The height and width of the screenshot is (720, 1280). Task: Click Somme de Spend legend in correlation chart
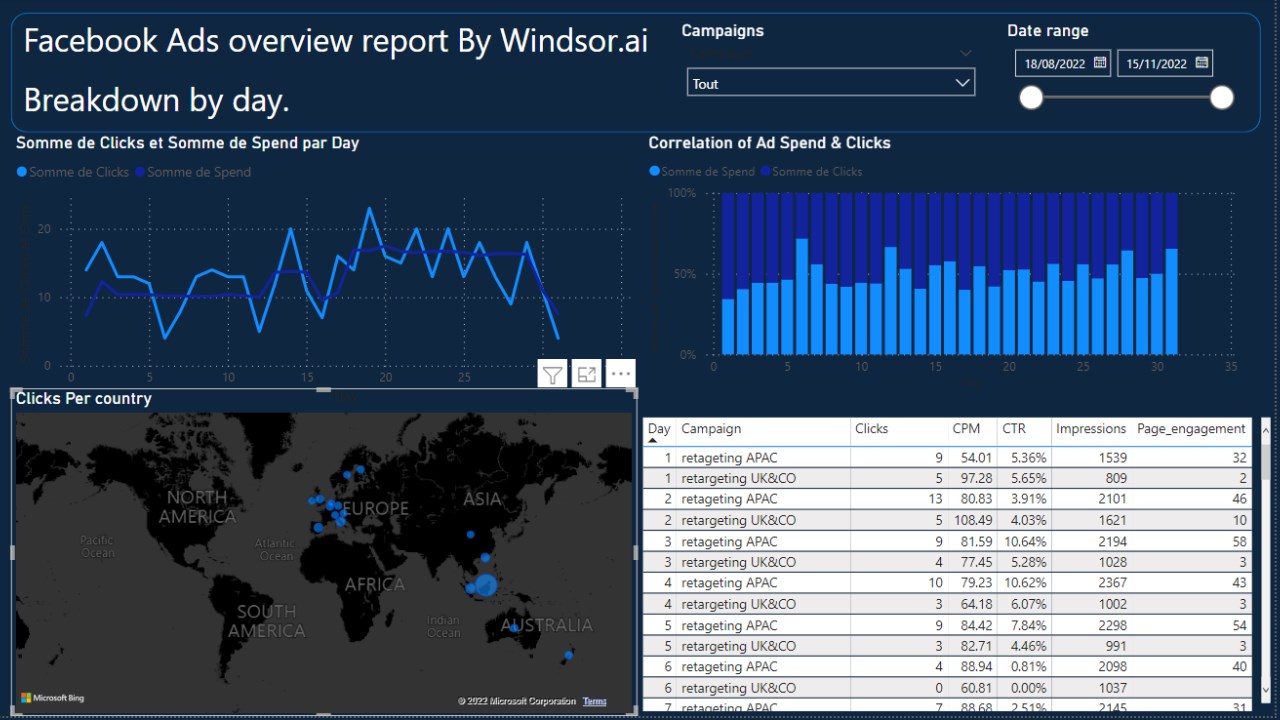pos(702,171)
